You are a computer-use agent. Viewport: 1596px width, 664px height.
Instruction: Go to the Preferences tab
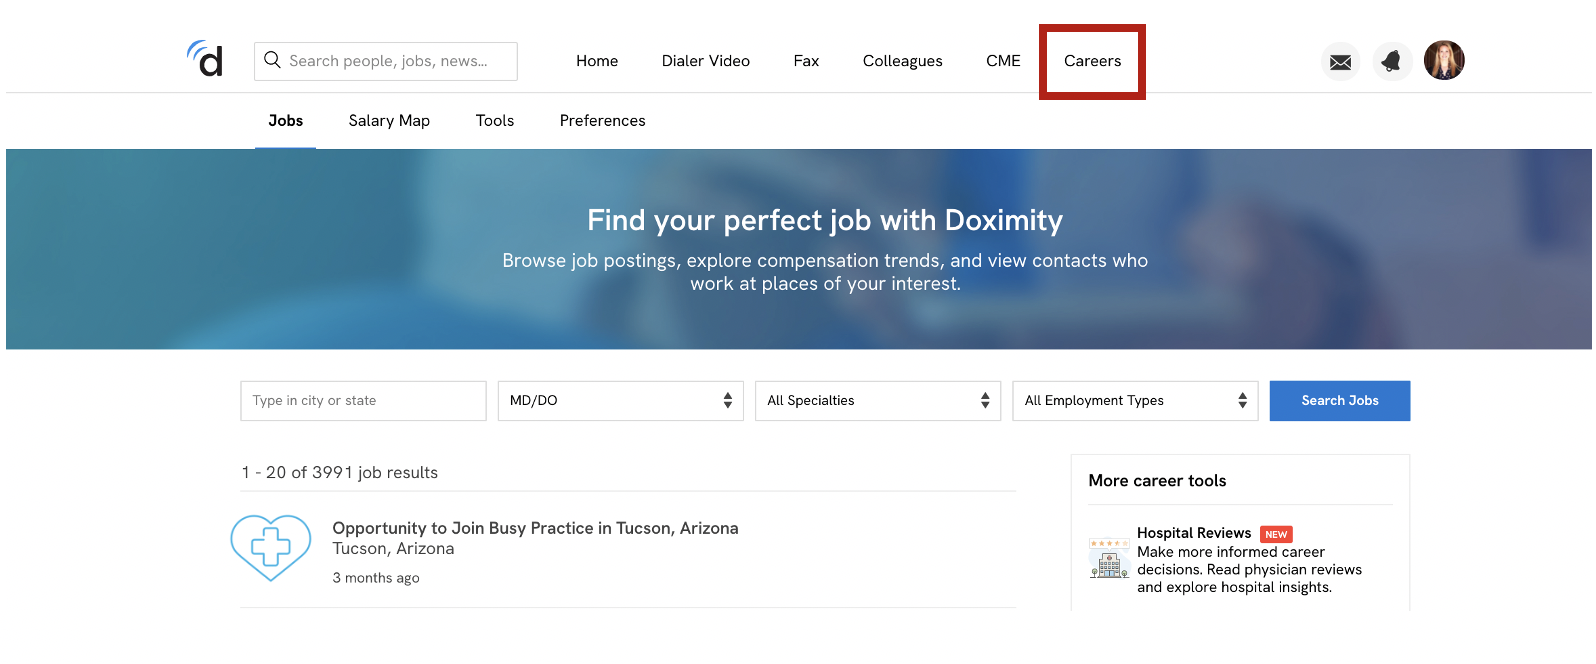[x=602, y=121]
